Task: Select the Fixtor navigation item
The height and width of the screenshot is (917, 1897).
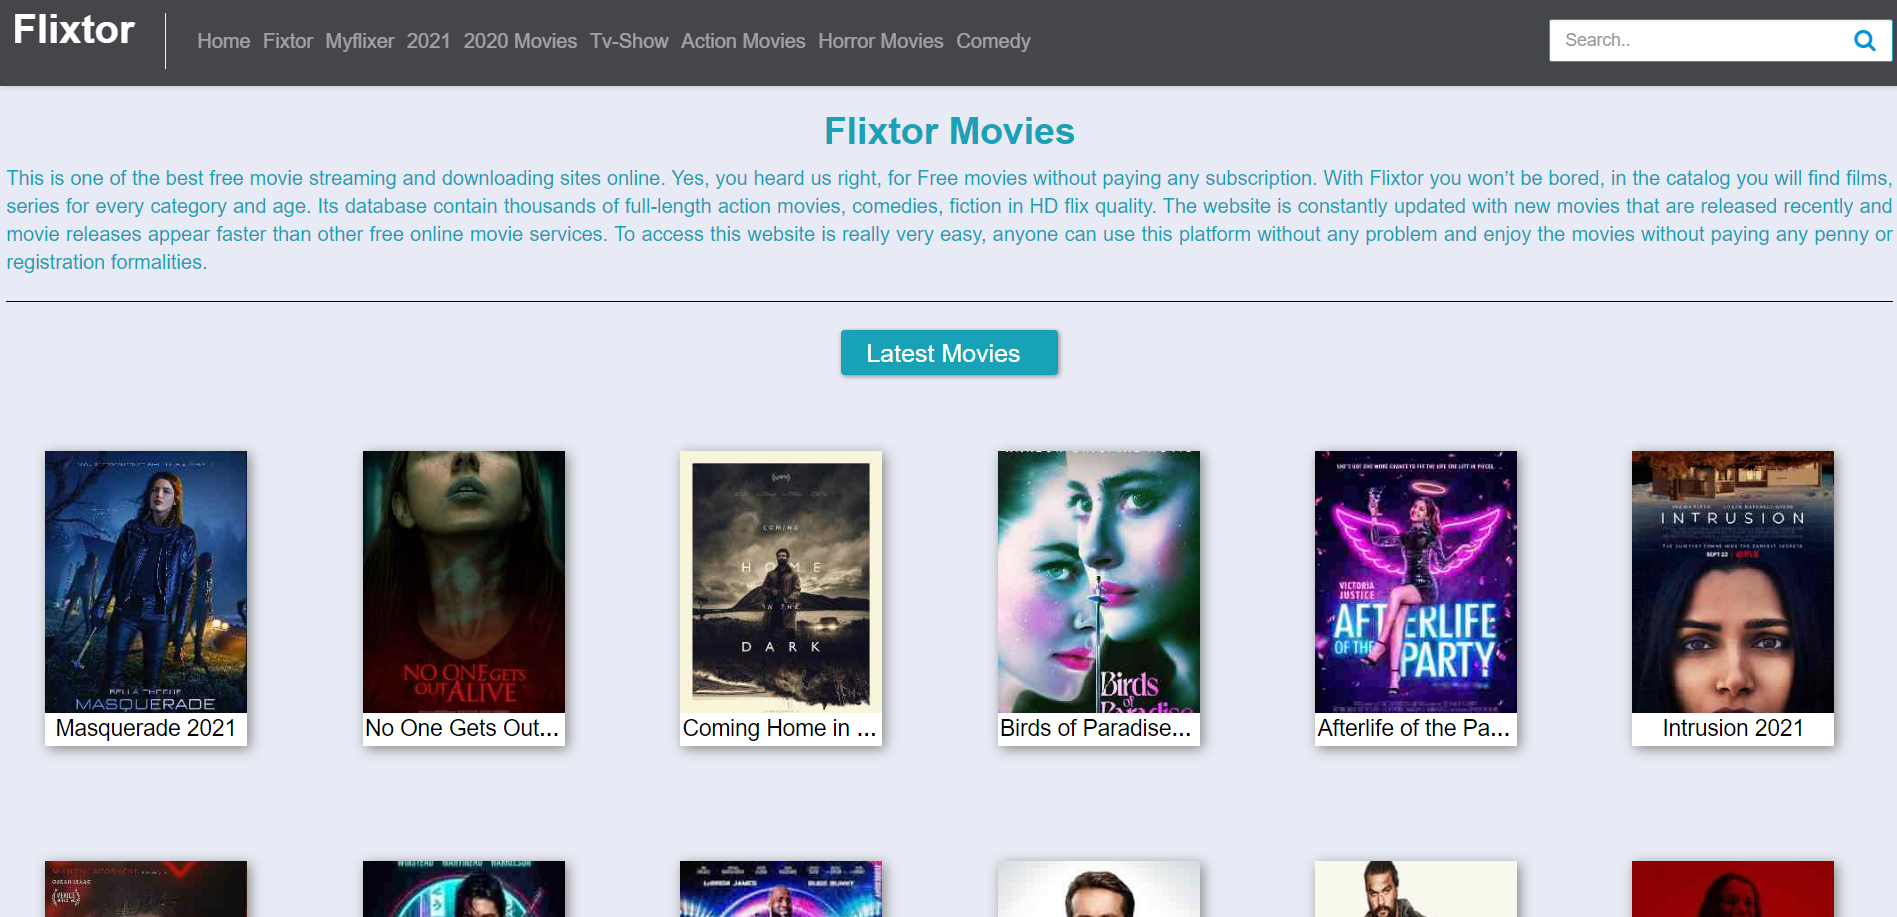Action: click(288, 41)
